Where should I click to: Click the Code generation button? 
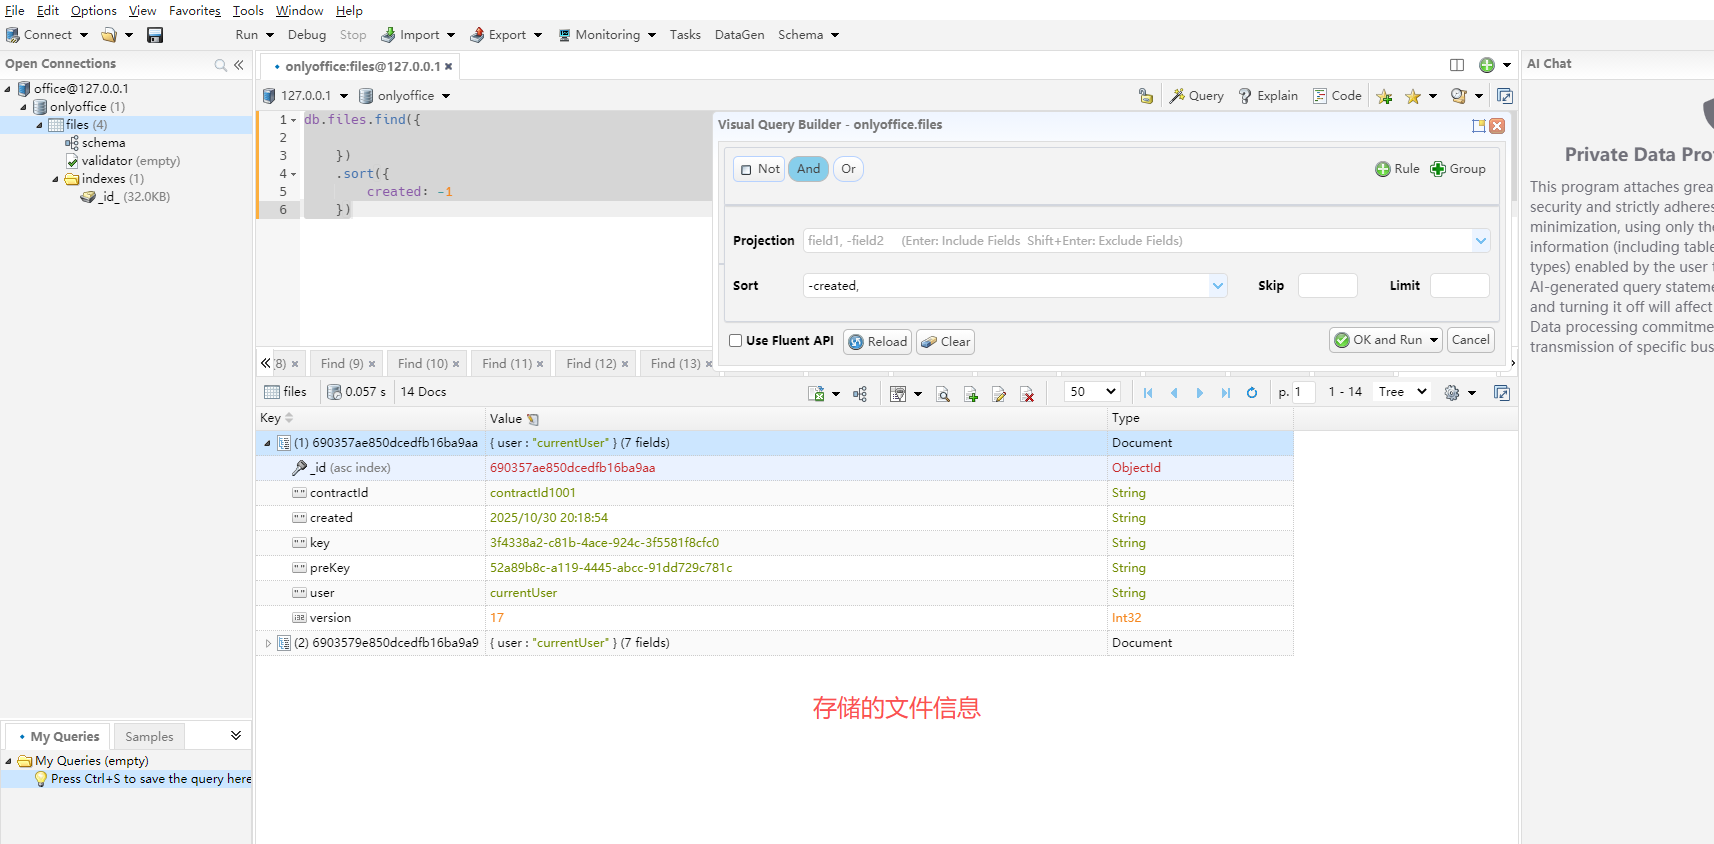click(x=1337, y=96)
